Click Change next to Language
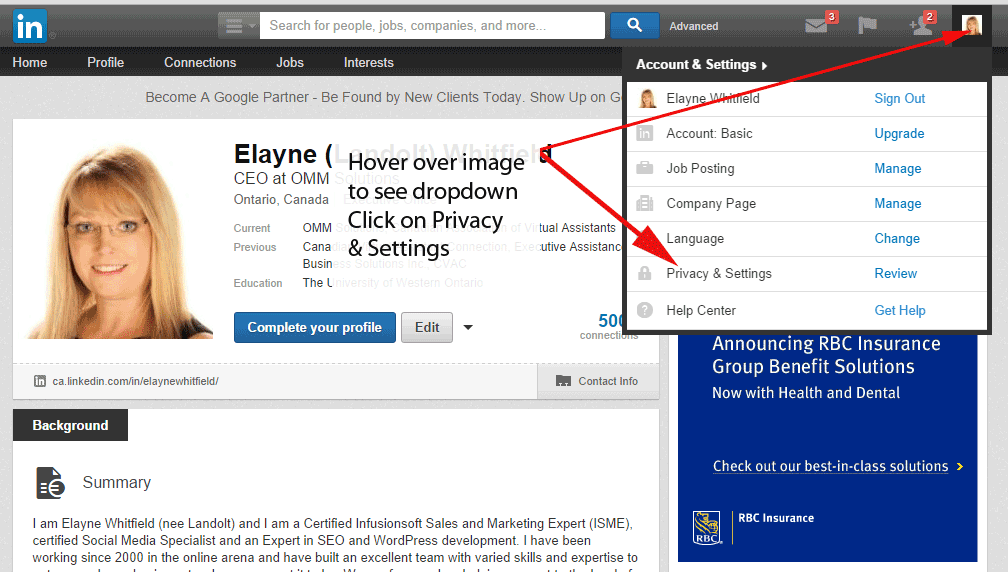This screenshot has width=1008, height=572. click(x=897, y=238)
